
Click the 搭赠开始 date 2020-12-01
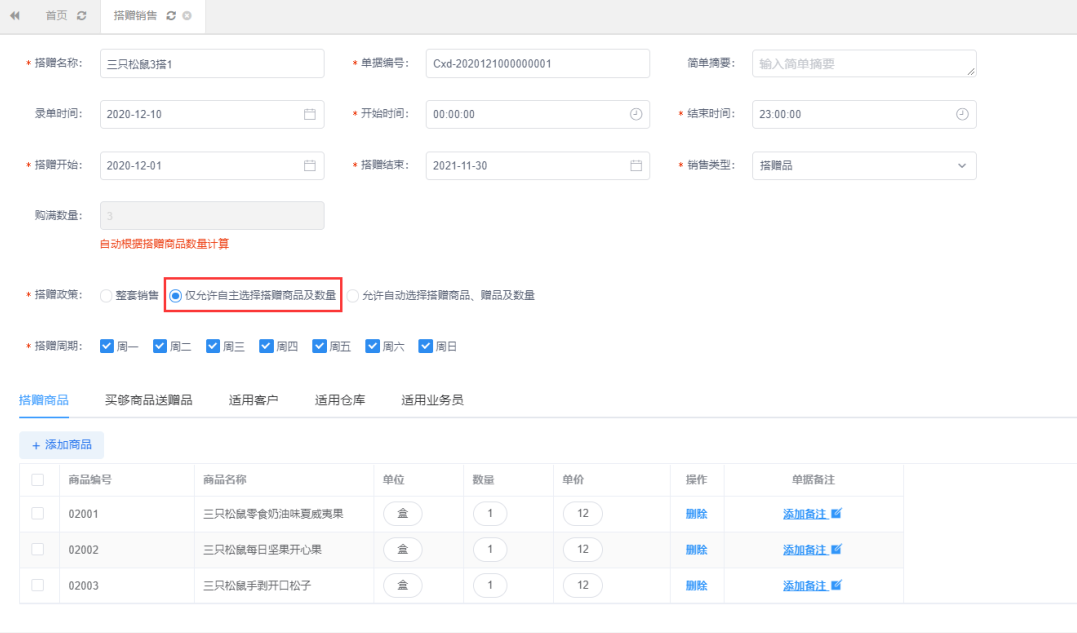click(212, 165)
